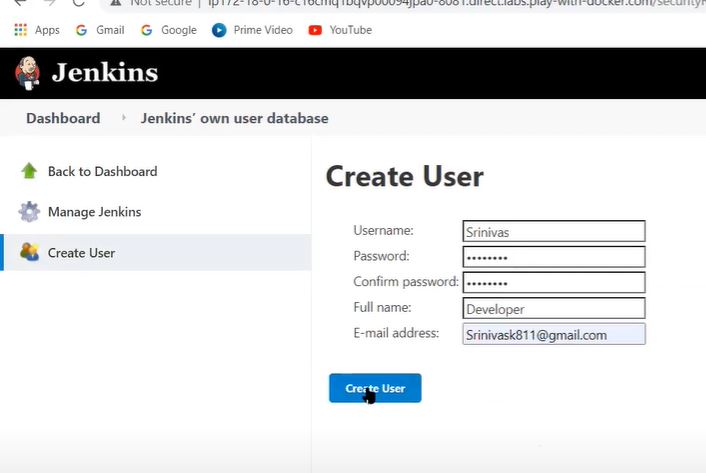Open Manage Jenkins sidebar link

click(95, 212)
